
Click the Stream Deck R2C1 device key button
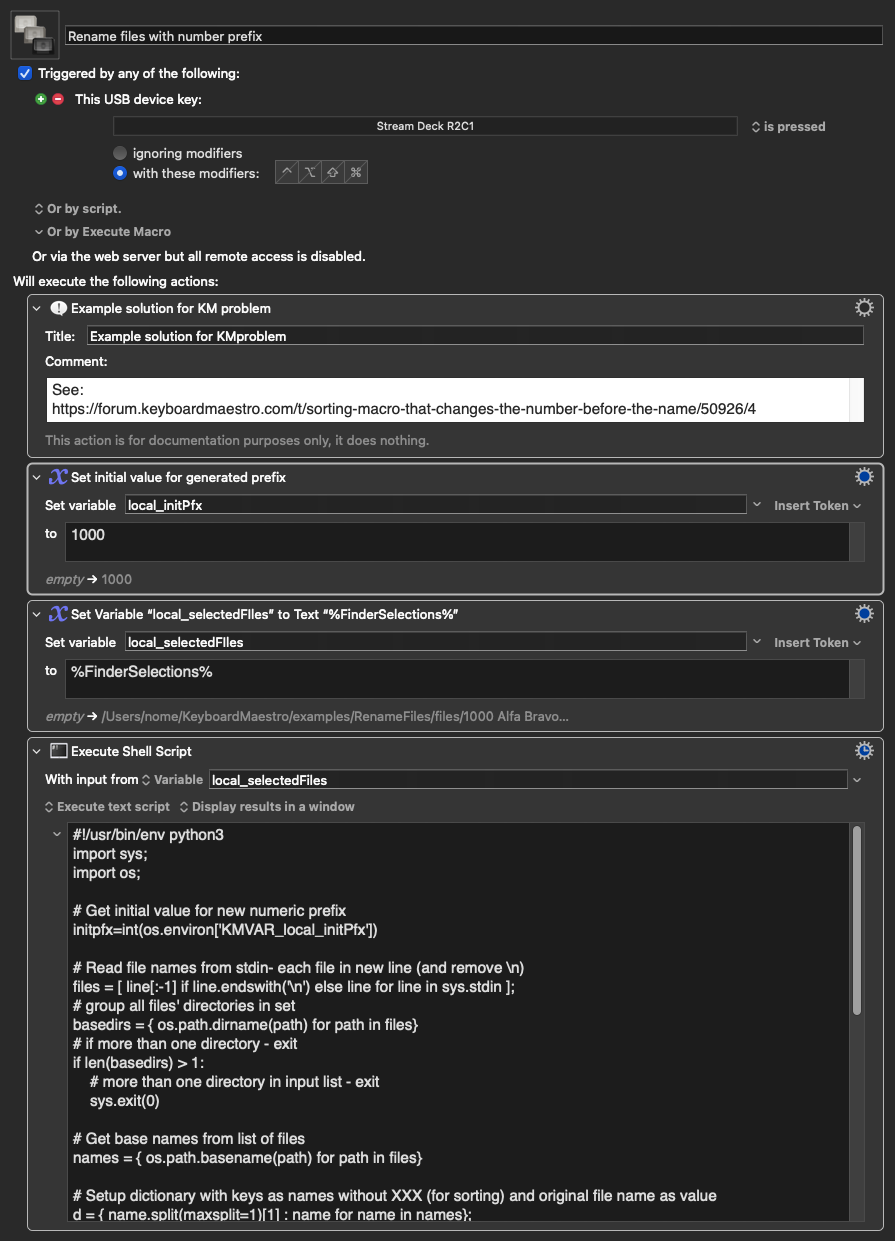(431, 127)
